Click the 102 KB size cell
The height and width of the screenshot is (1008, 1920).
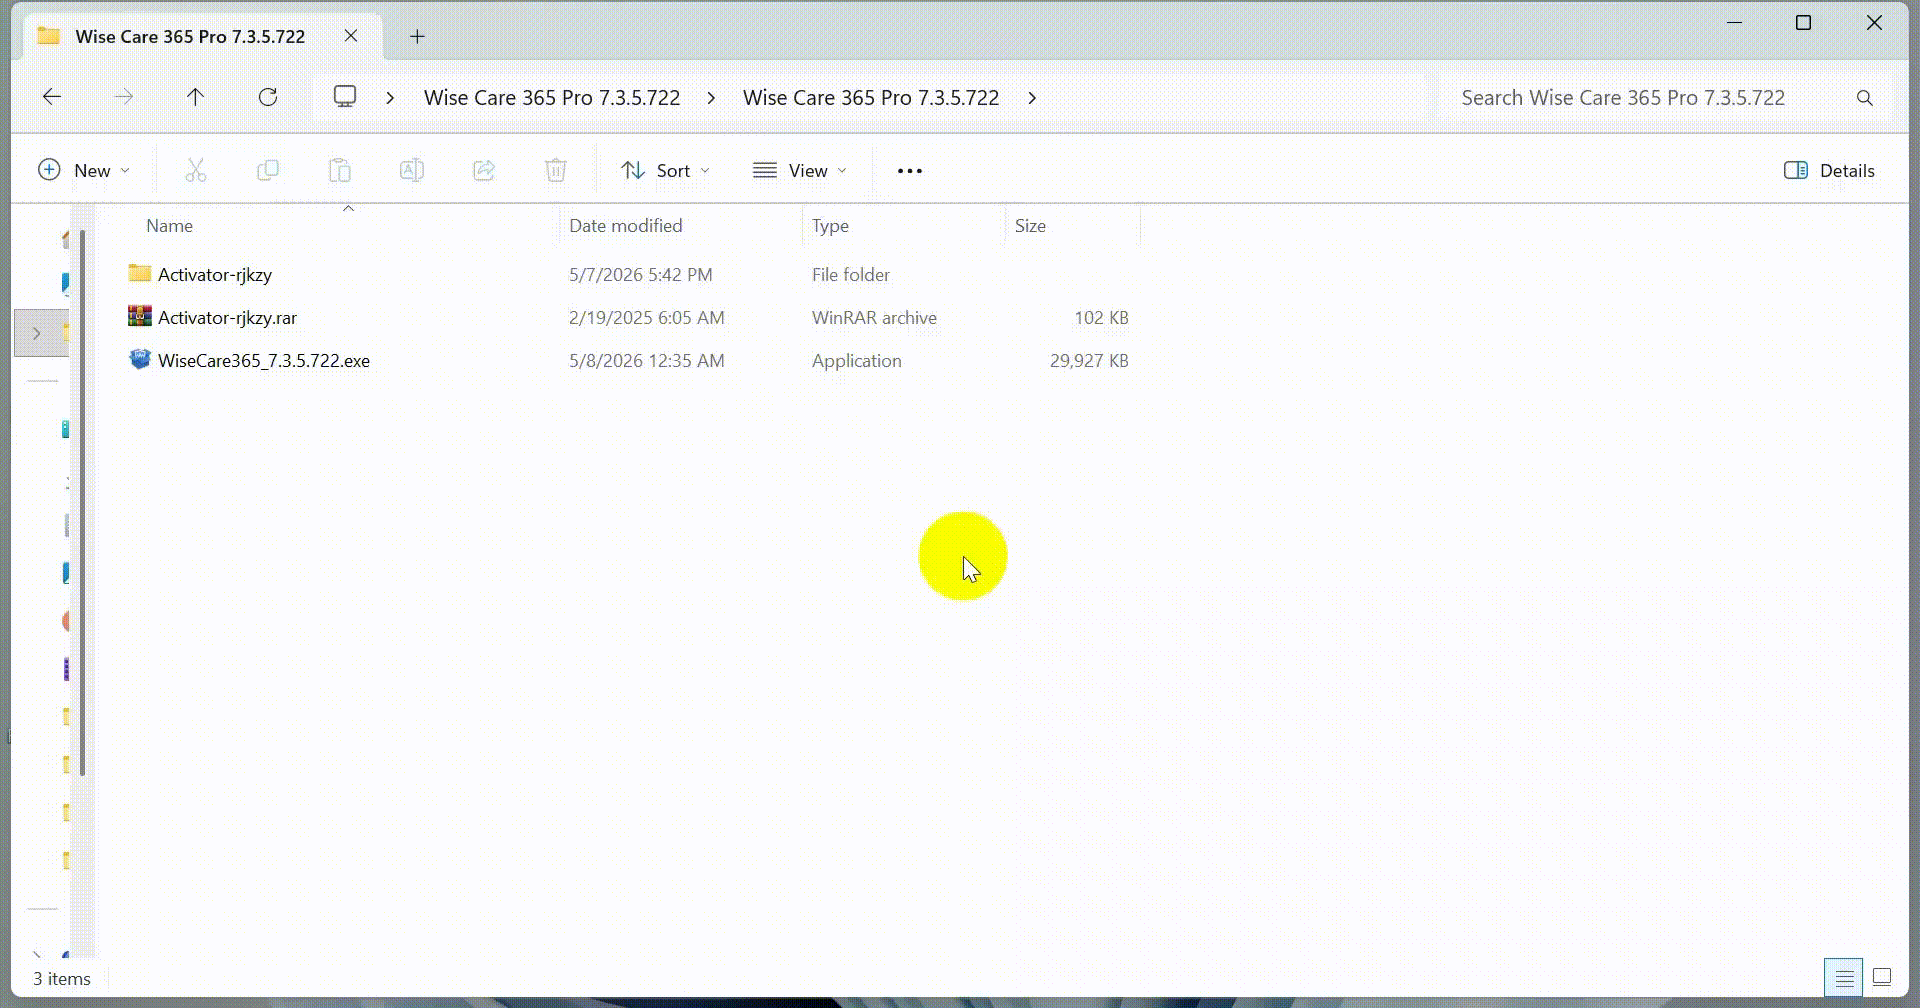pos(1101,317)
